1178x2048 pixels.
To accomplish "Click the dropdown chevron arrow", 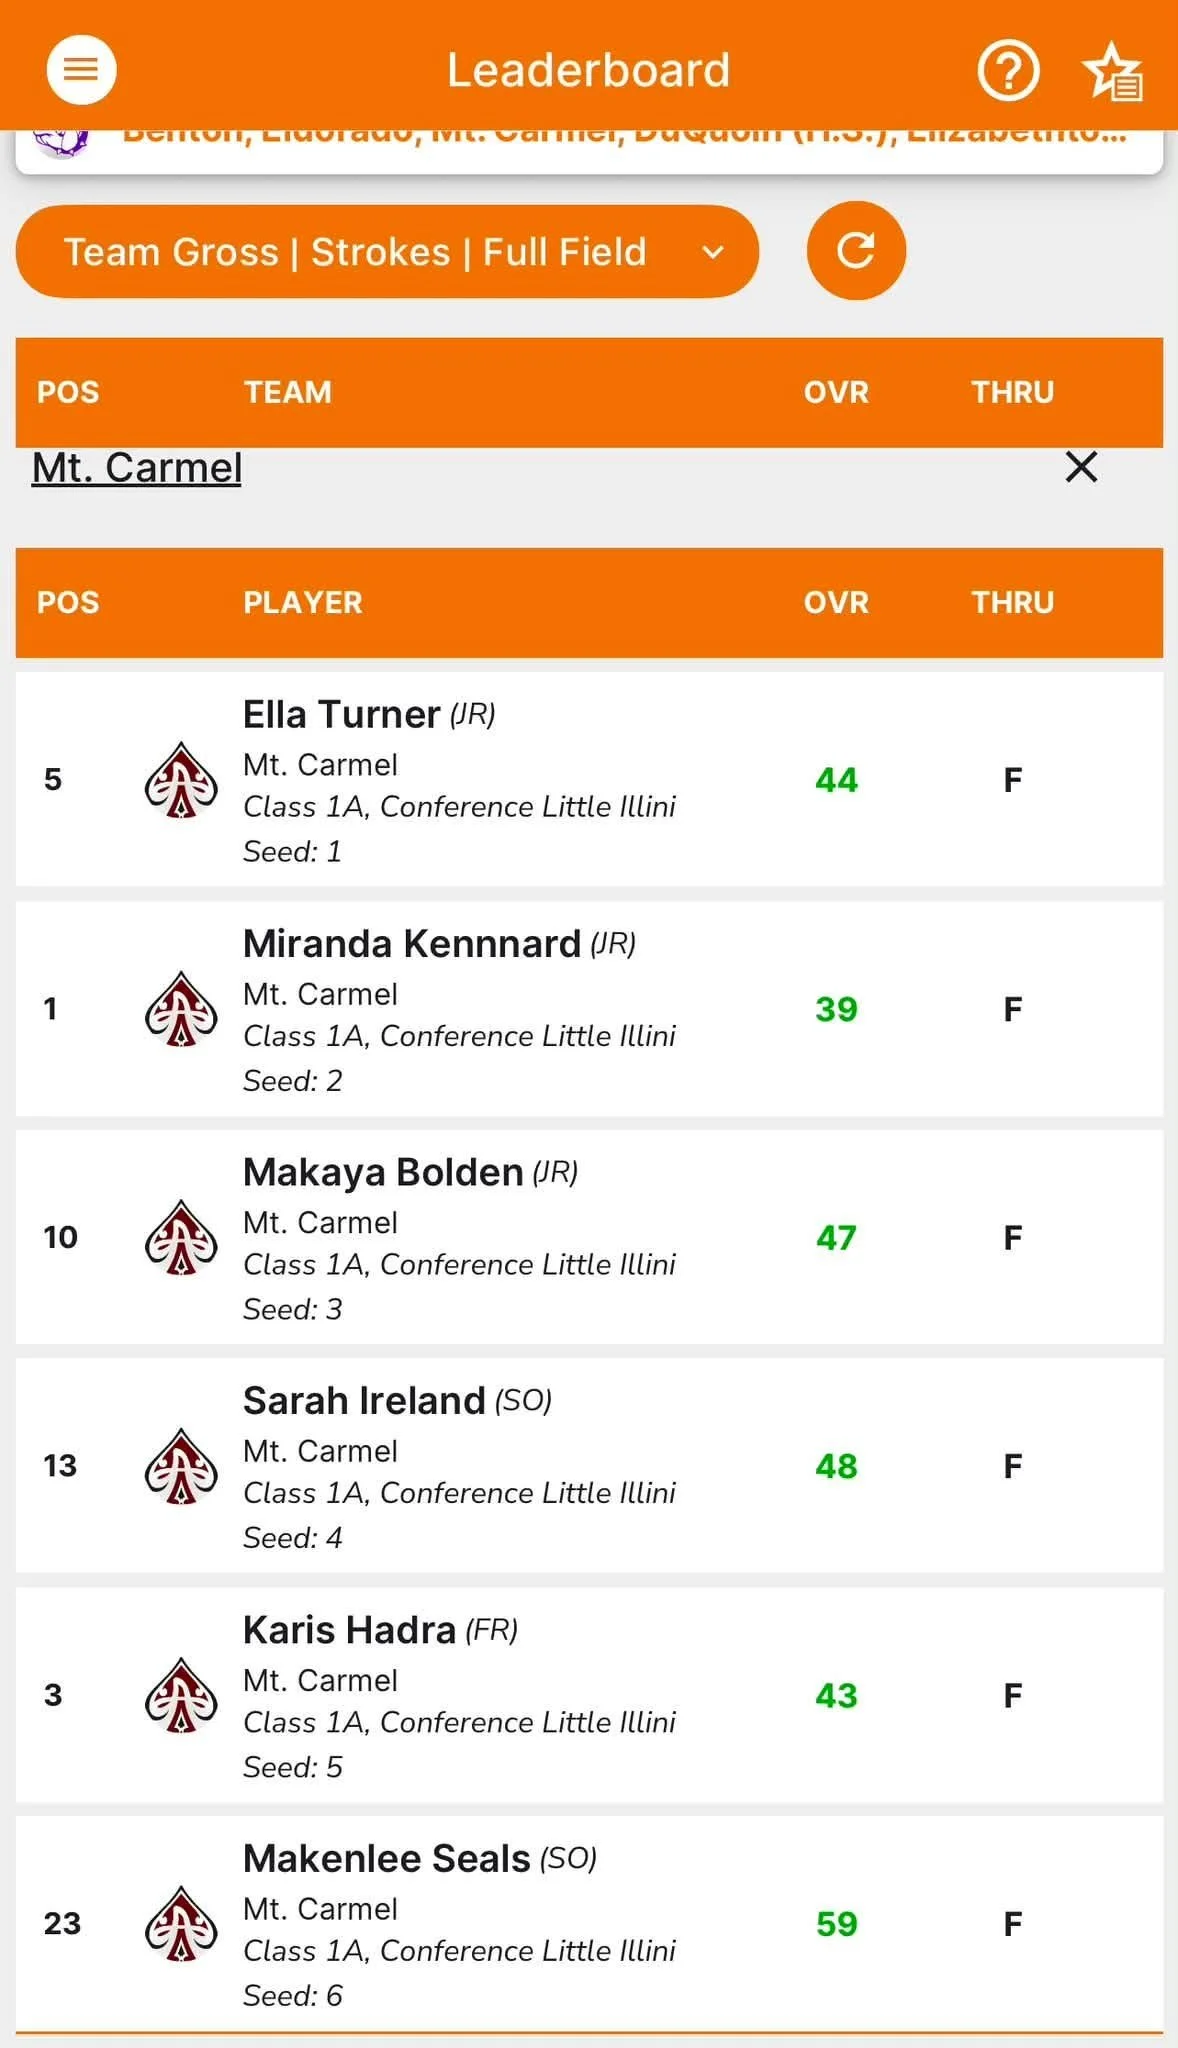I will click(x=713, y=252).
